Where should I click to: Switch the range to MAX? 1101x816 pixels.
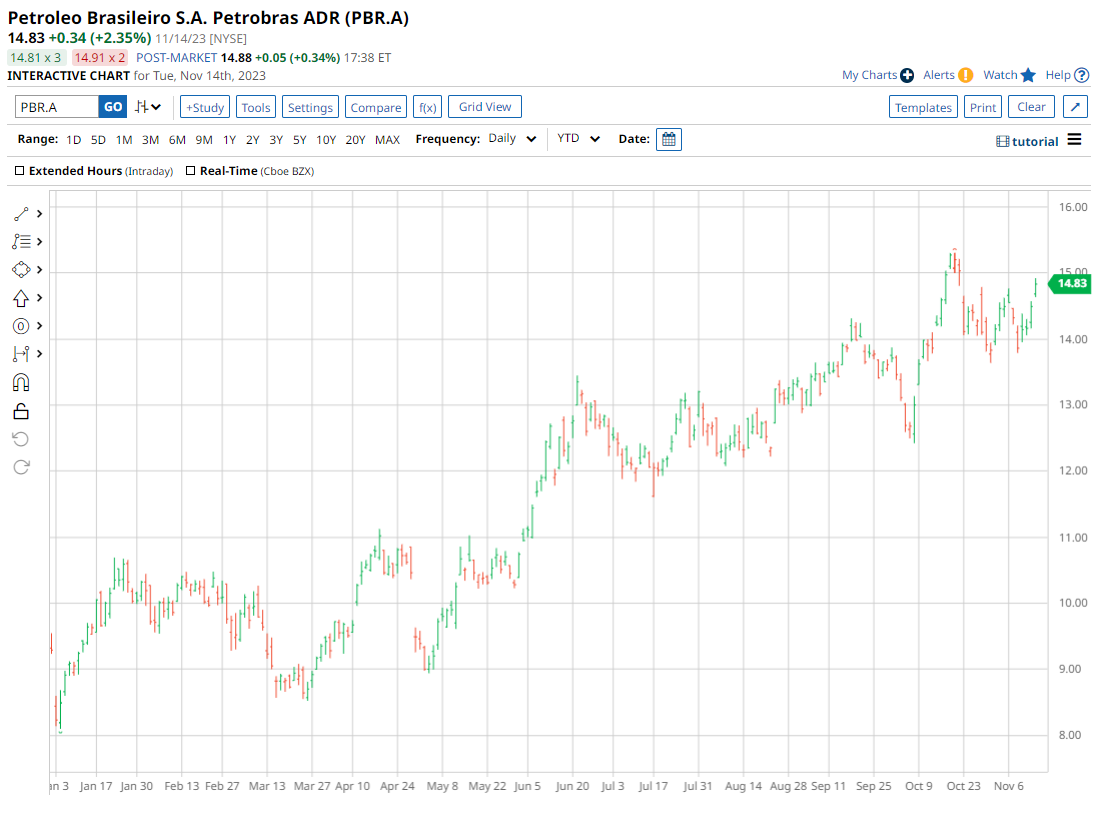(x=387, y=140)
